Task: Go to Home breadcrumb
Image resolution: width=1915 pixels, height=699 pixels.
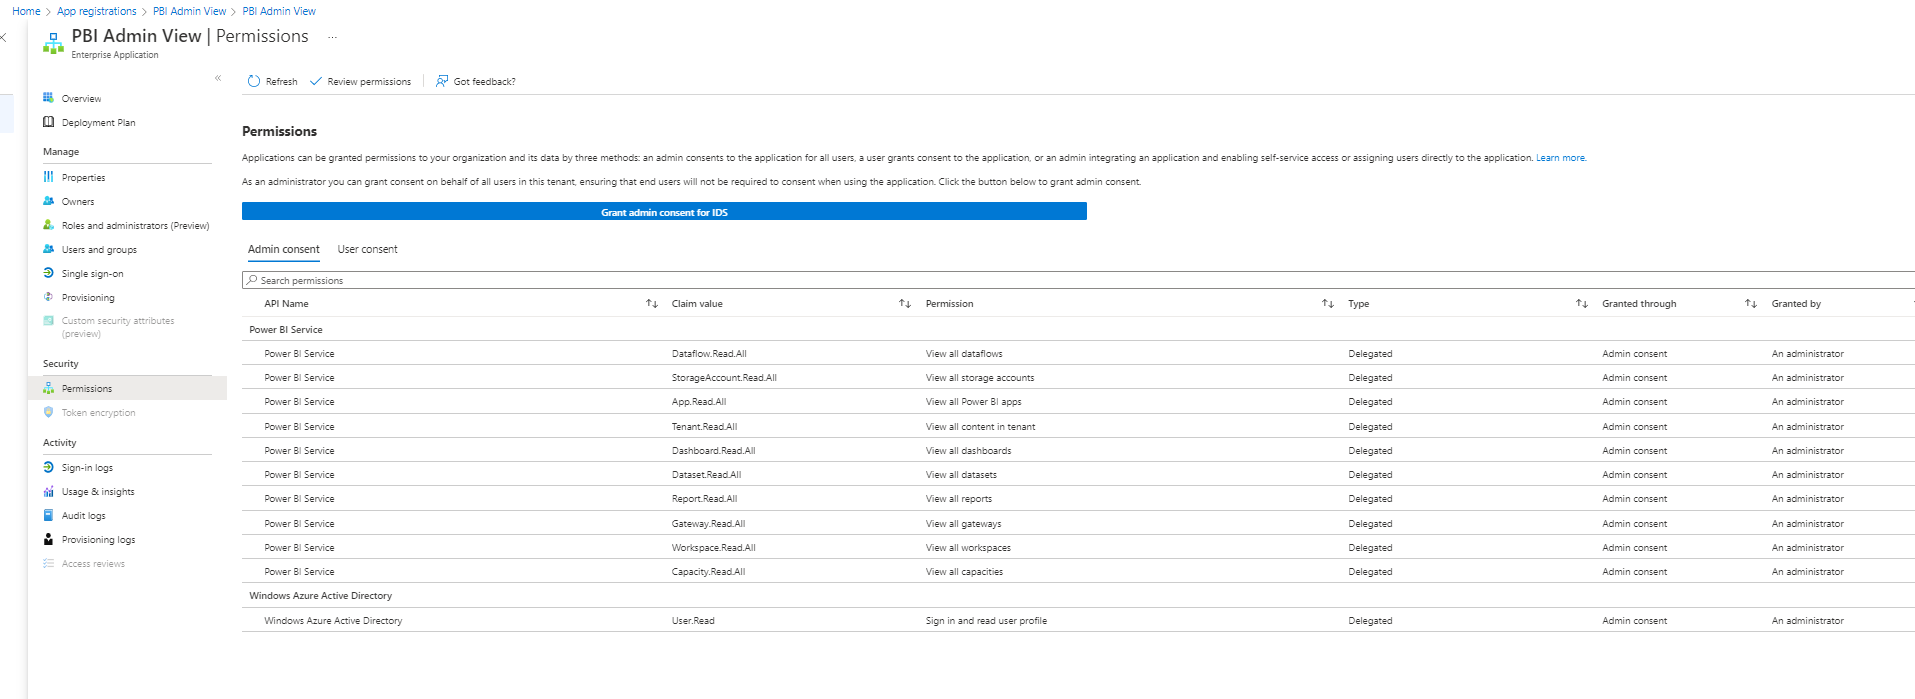Action: 26,11
